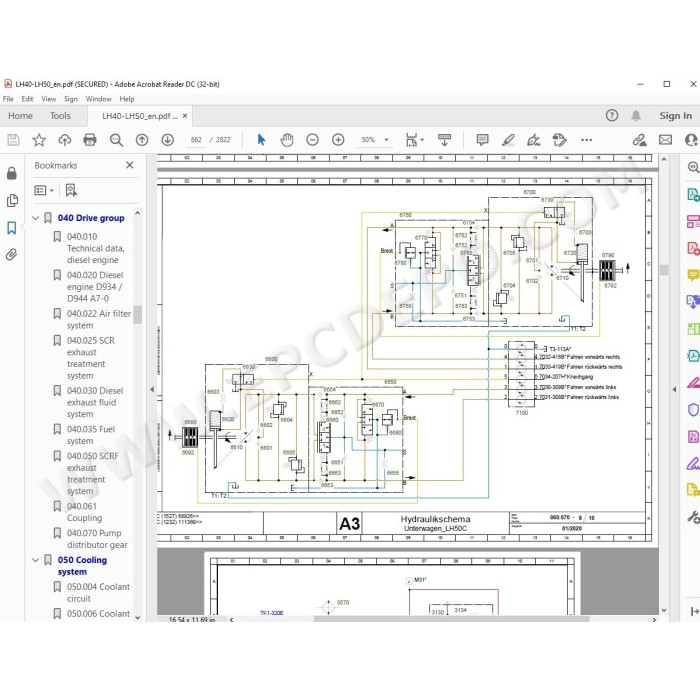Screen dimensions: 700x700
Task: Print the document with the printer icon
Action: coord(90,140)
